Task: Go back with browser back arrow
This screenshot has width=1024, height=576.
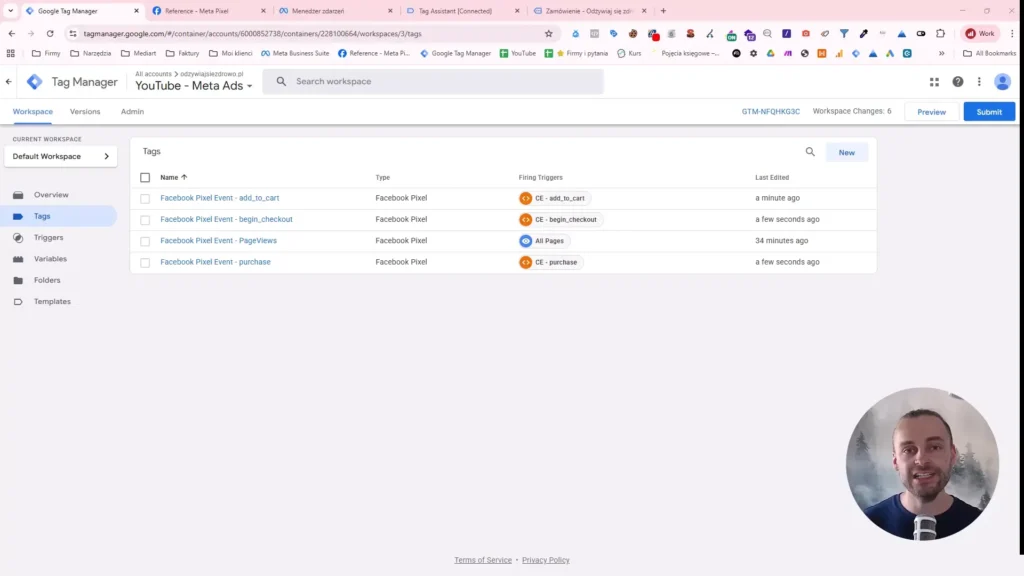Action: pyautogui.click(x=12, y=33)
